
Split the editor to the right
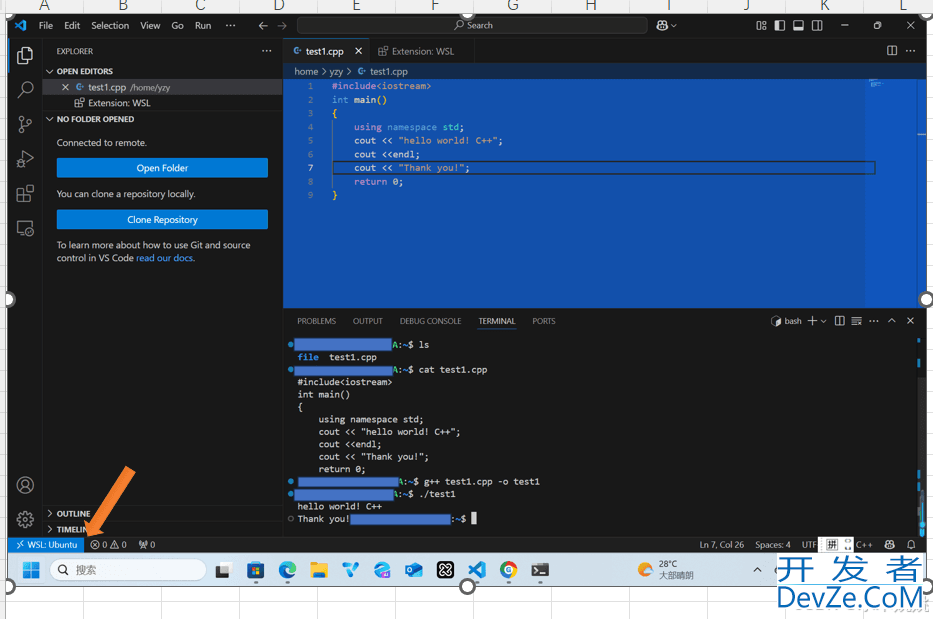pos(892,51)
